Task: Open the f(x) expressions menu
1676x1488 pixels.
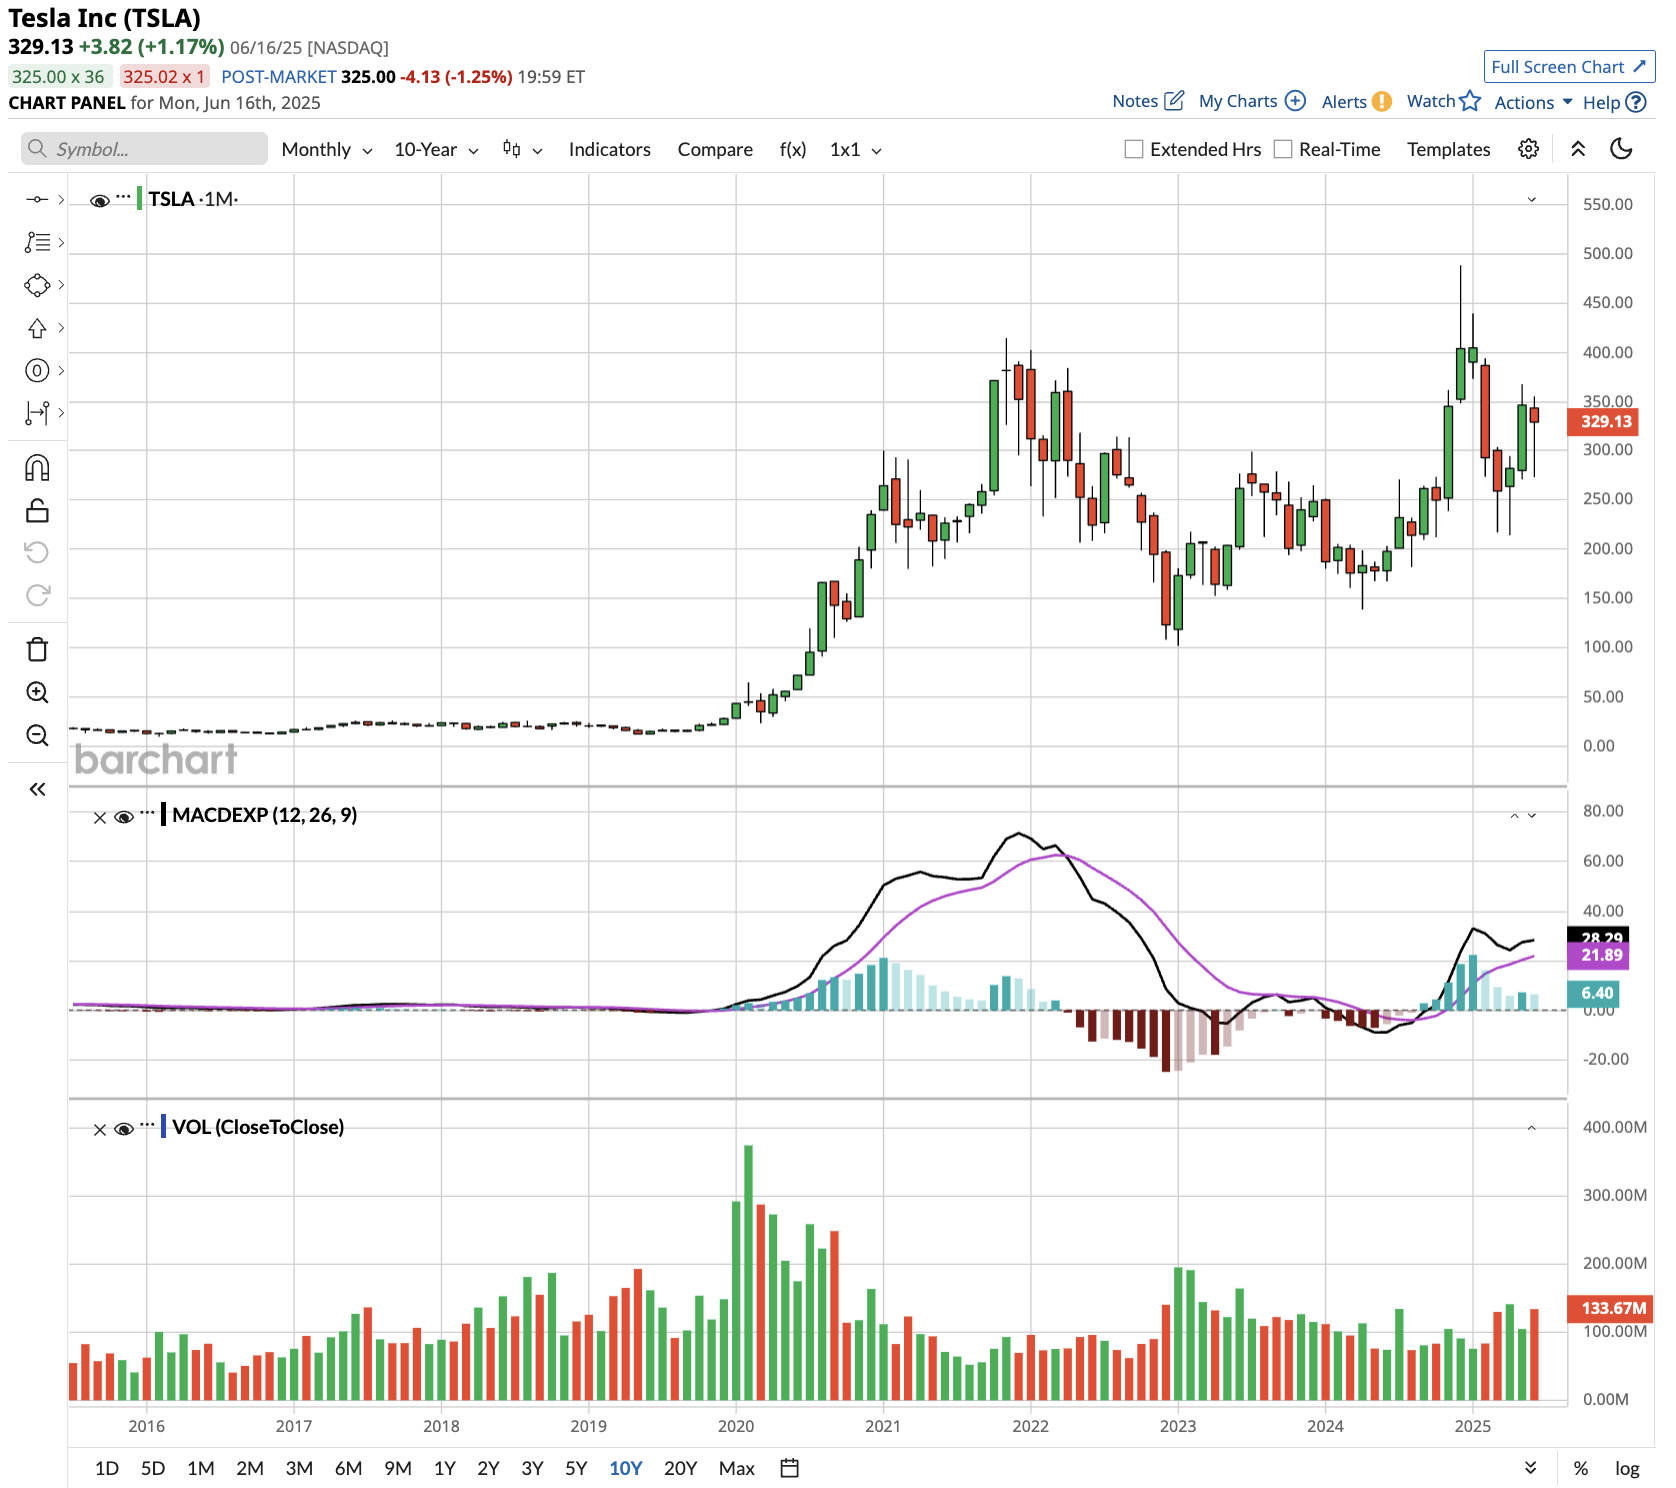Action: [793, 149]
